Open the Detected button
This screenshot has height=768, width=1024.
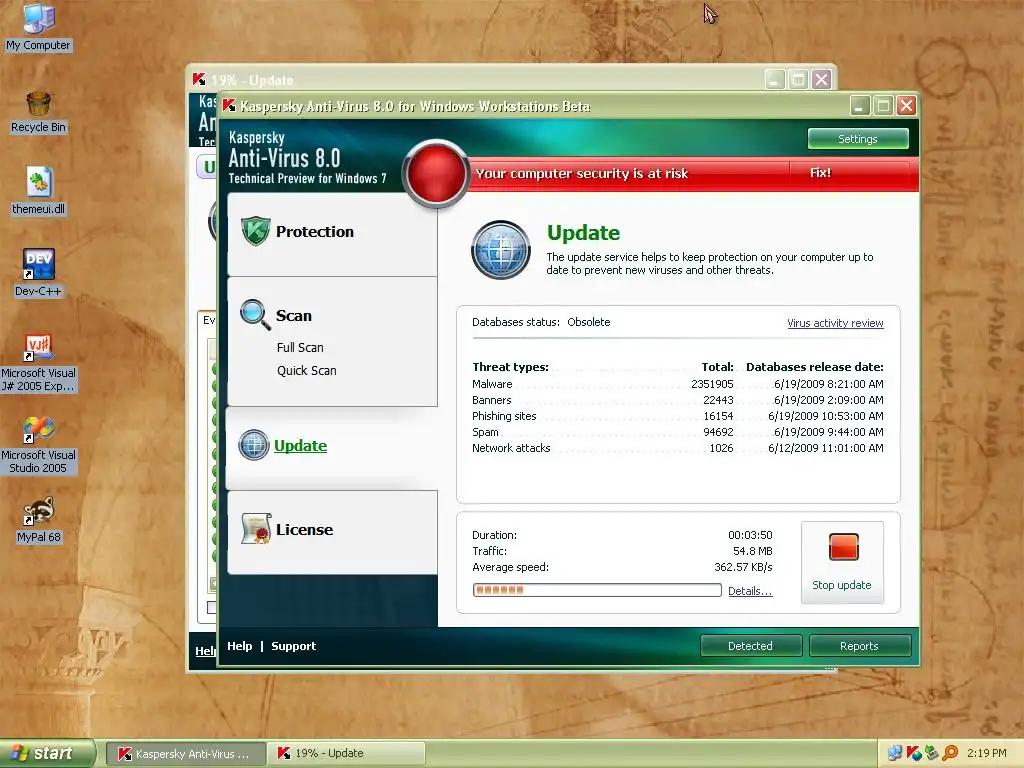click(x=750, y=646)
